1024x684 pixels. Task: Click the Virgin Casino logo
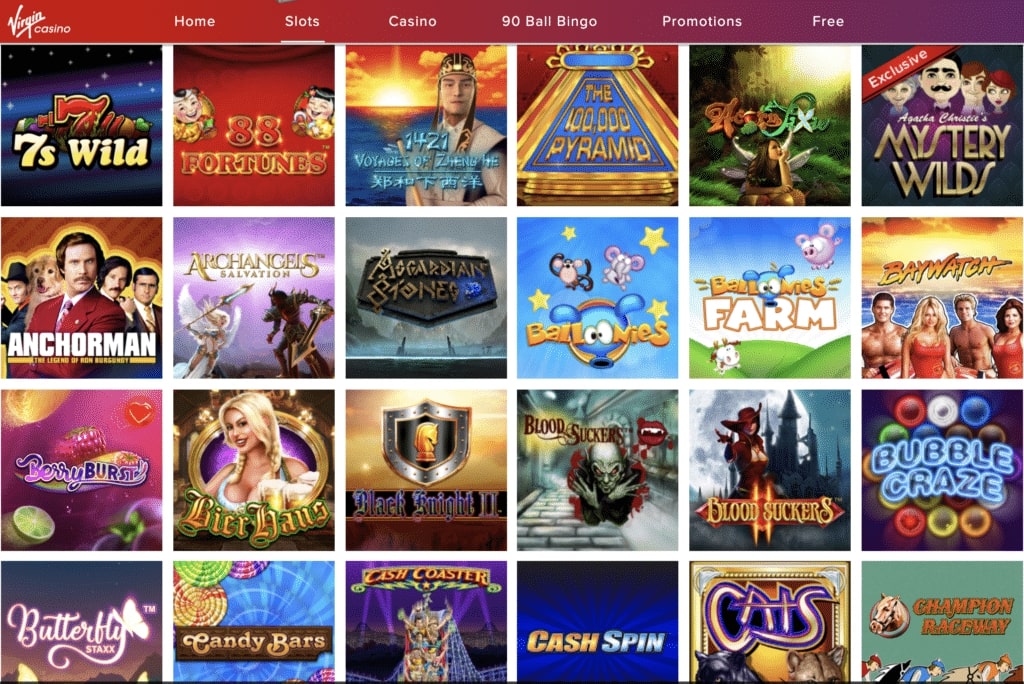39,24
